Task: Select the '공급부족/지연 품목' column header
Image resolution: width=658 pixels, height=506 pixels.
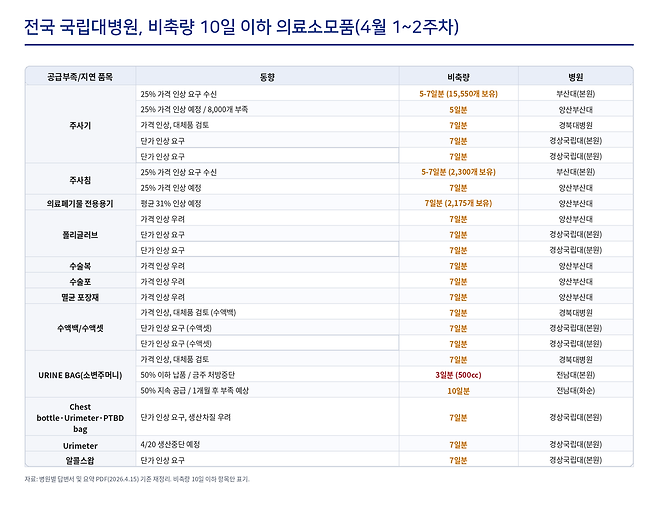Action: 80,77
